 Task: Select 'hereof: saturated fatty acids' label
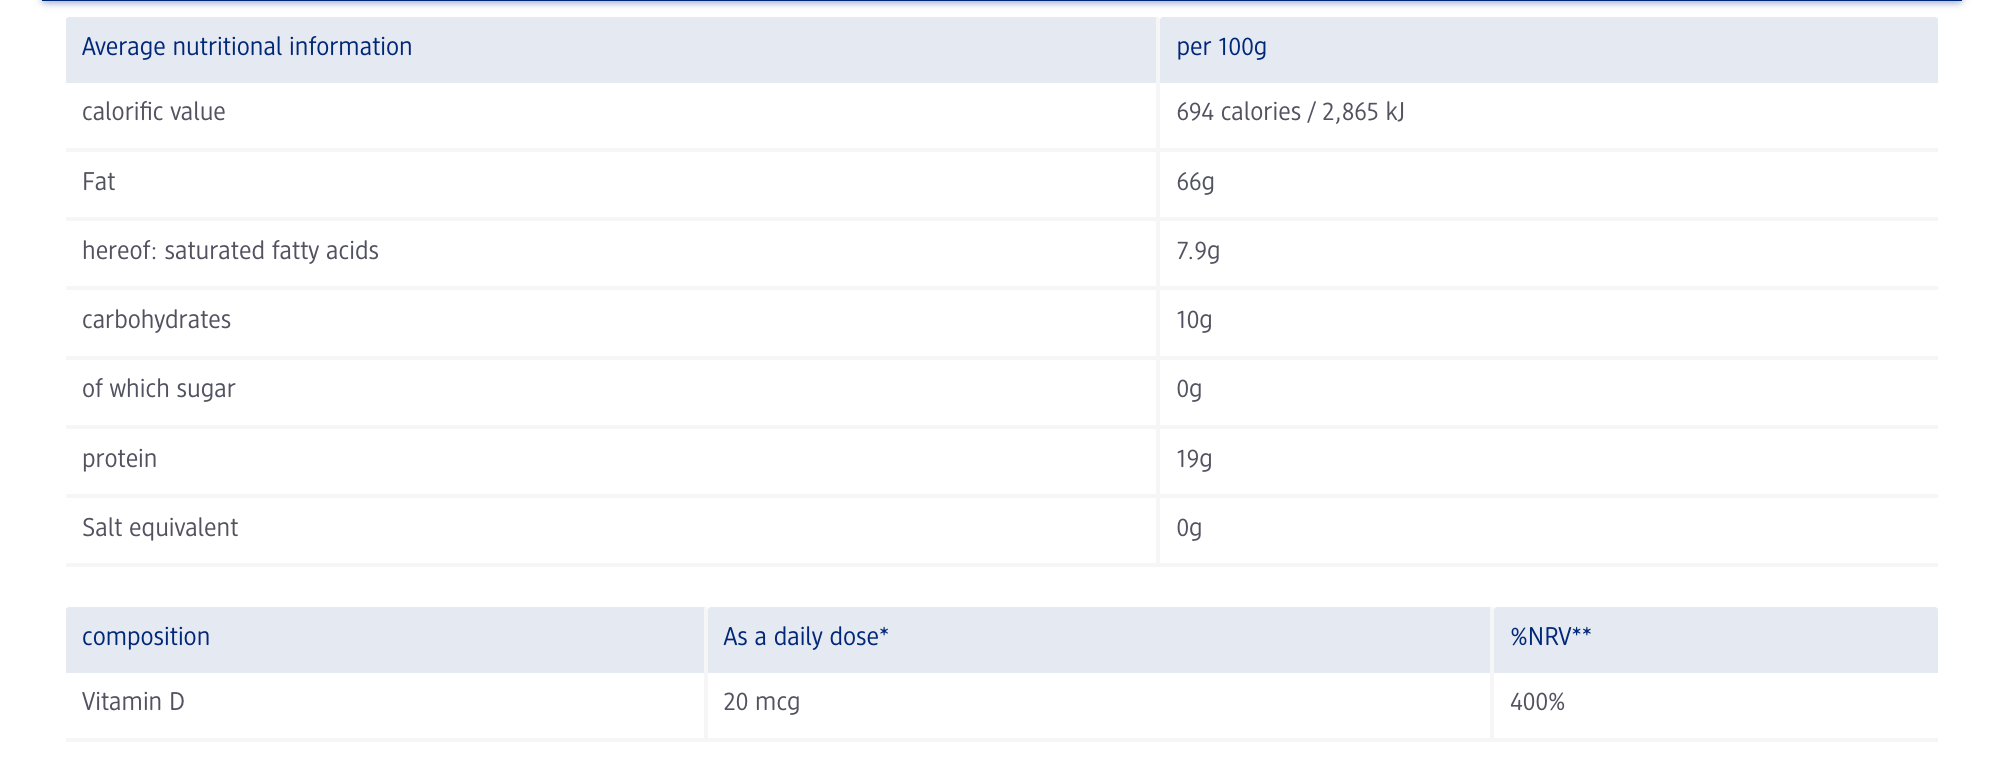[x=230, y=251]
